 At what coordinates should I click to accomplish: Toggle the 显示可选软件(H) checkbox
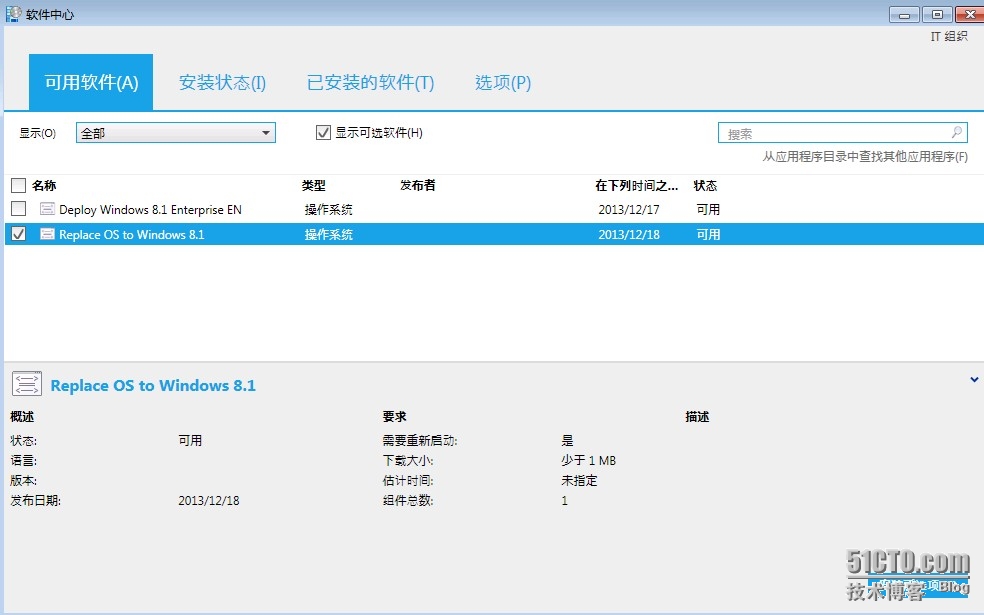point(323,132)
